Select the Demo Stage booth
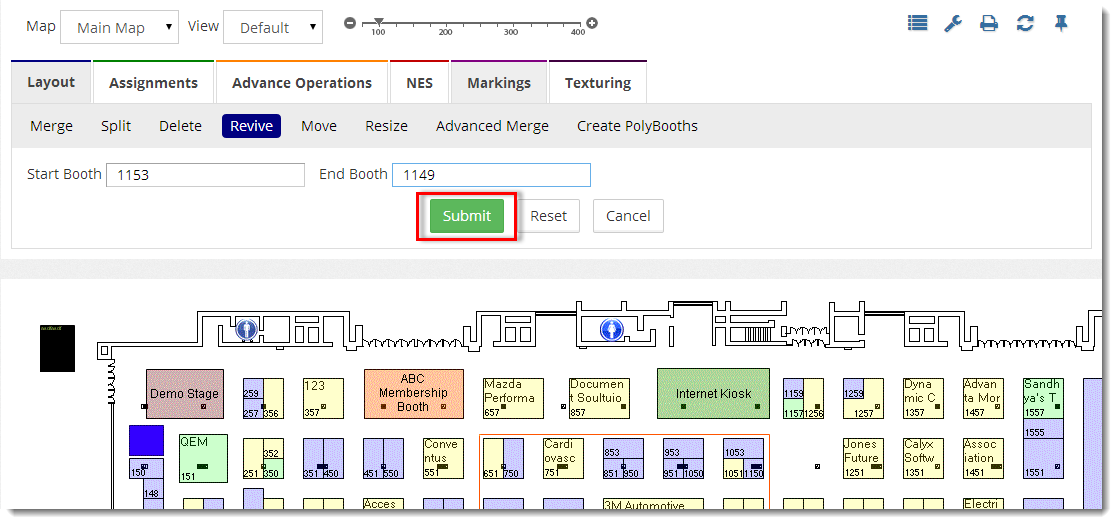Viewport: 1117px width, 524px height. [185, 394]
